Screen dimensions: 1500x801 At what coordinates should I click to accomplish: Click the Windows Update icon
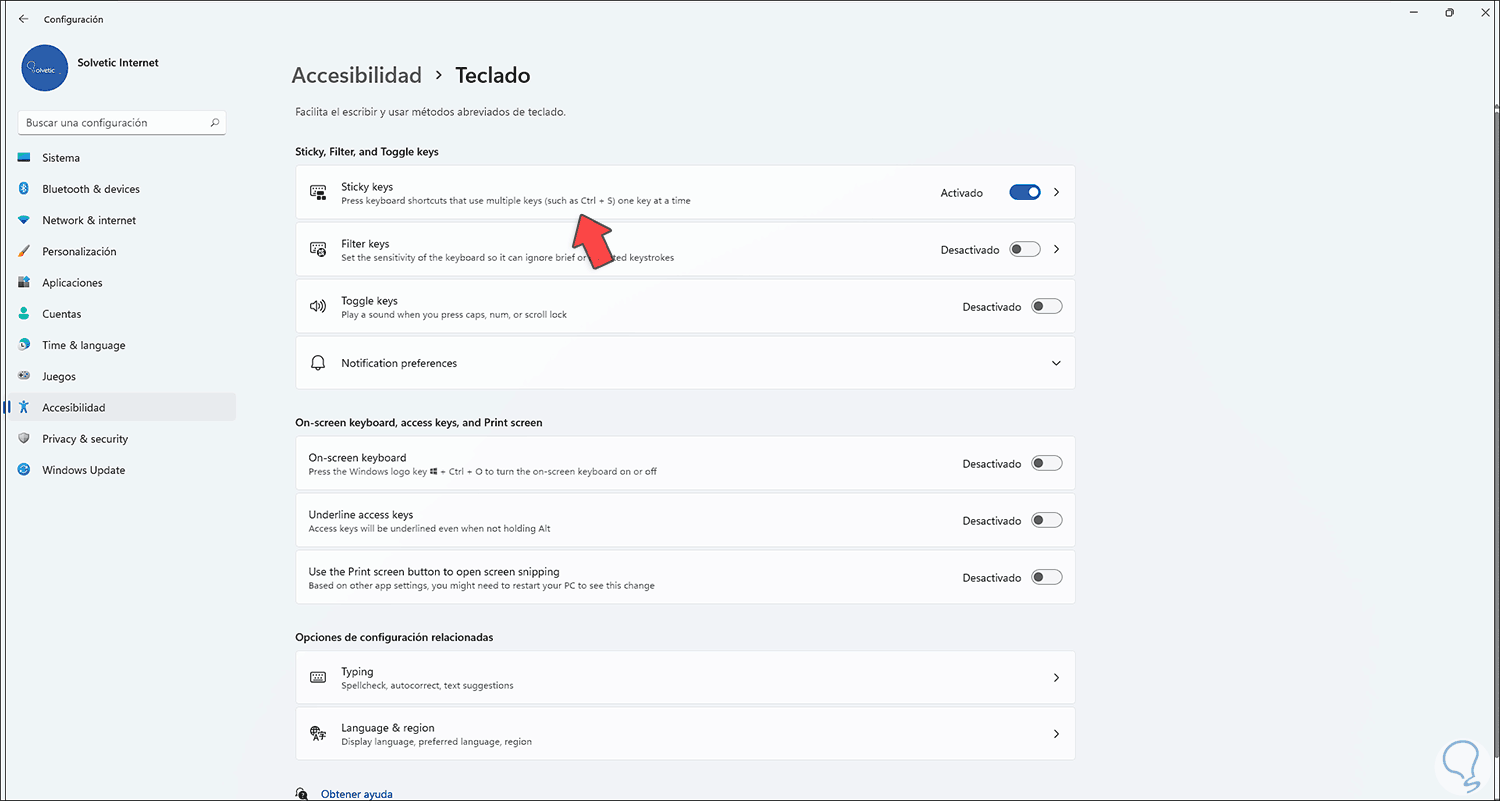pos(24,470)
